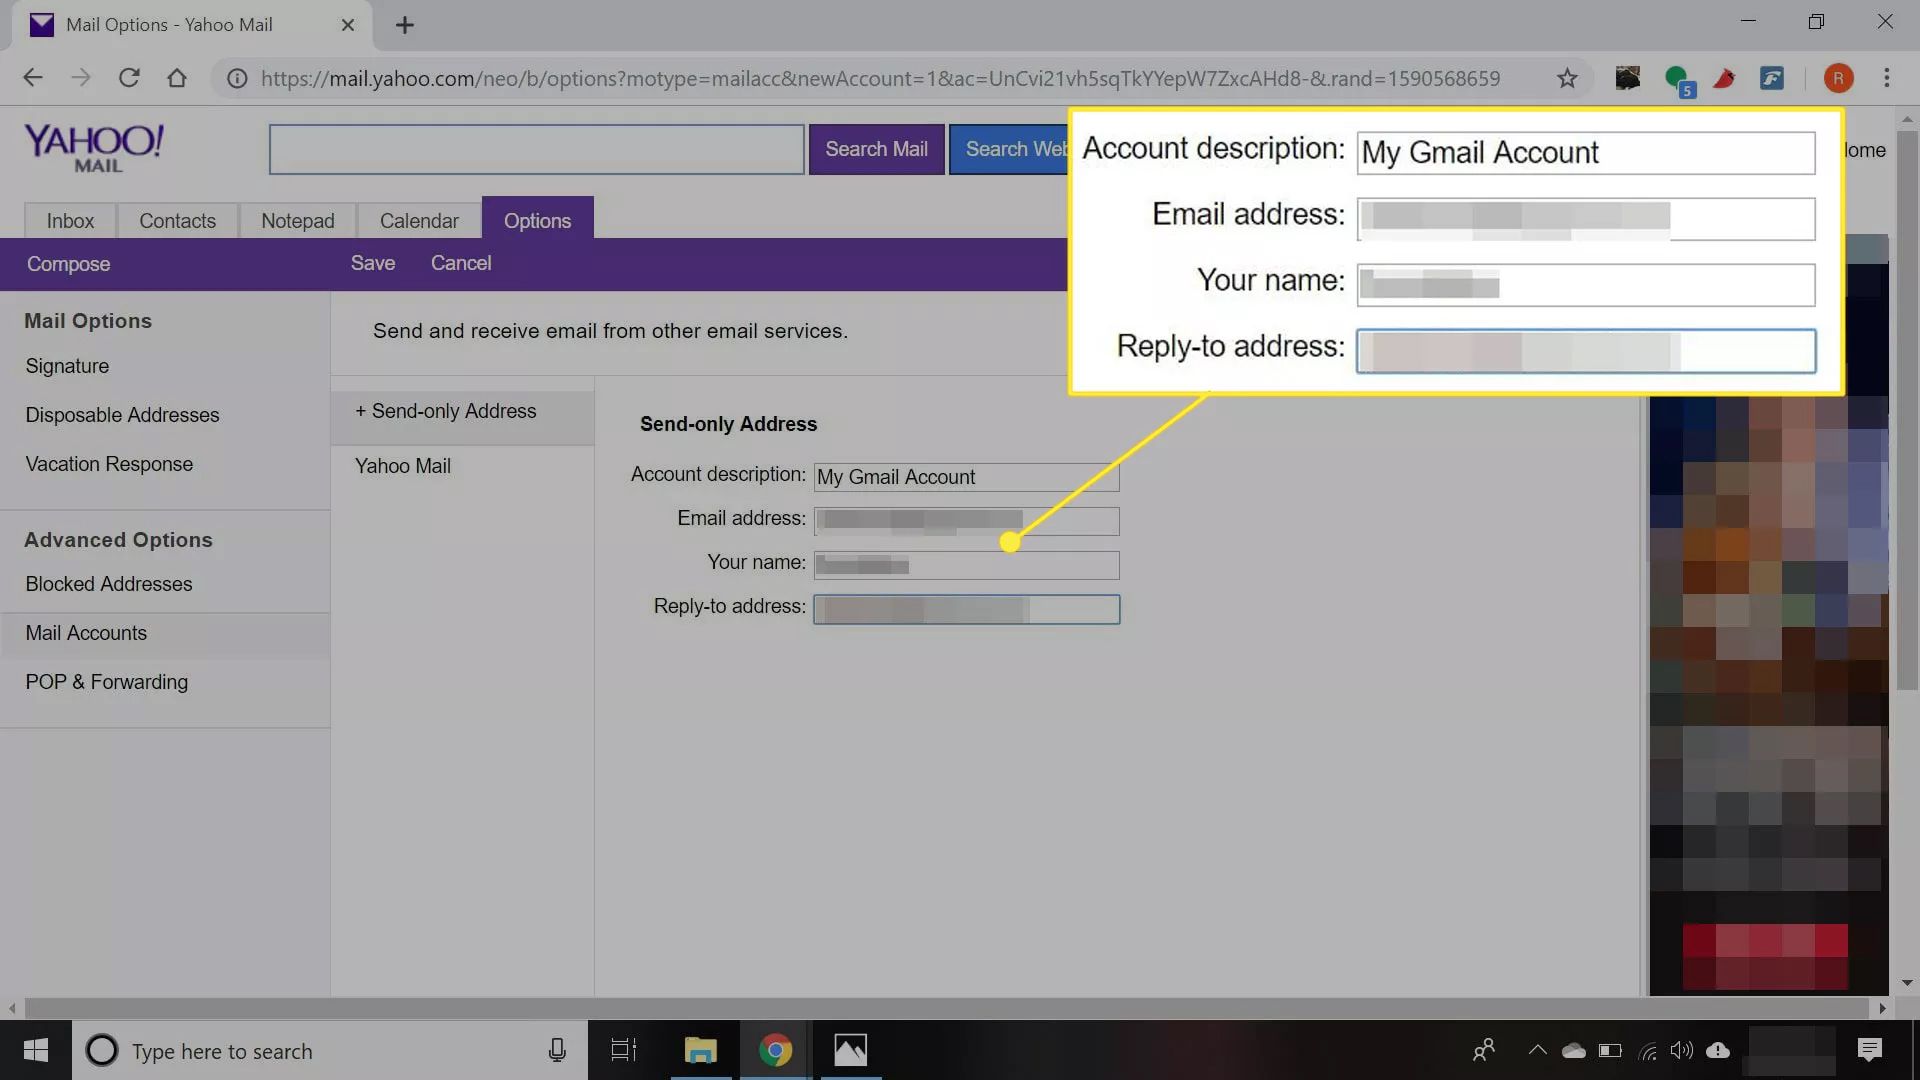
Task: Open the Action Center notifications icon
Action: (1869, 1050)
